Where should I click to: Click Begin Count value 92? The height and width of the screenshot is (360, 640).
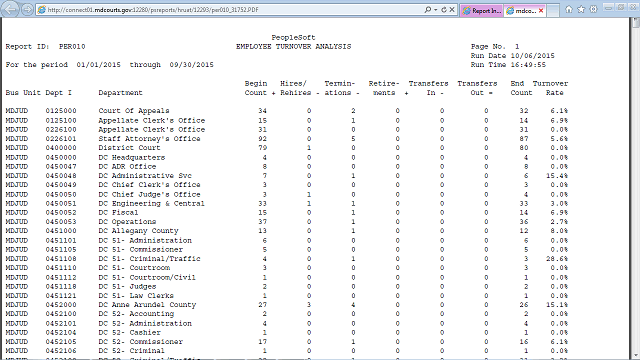[x=262, y=139]
